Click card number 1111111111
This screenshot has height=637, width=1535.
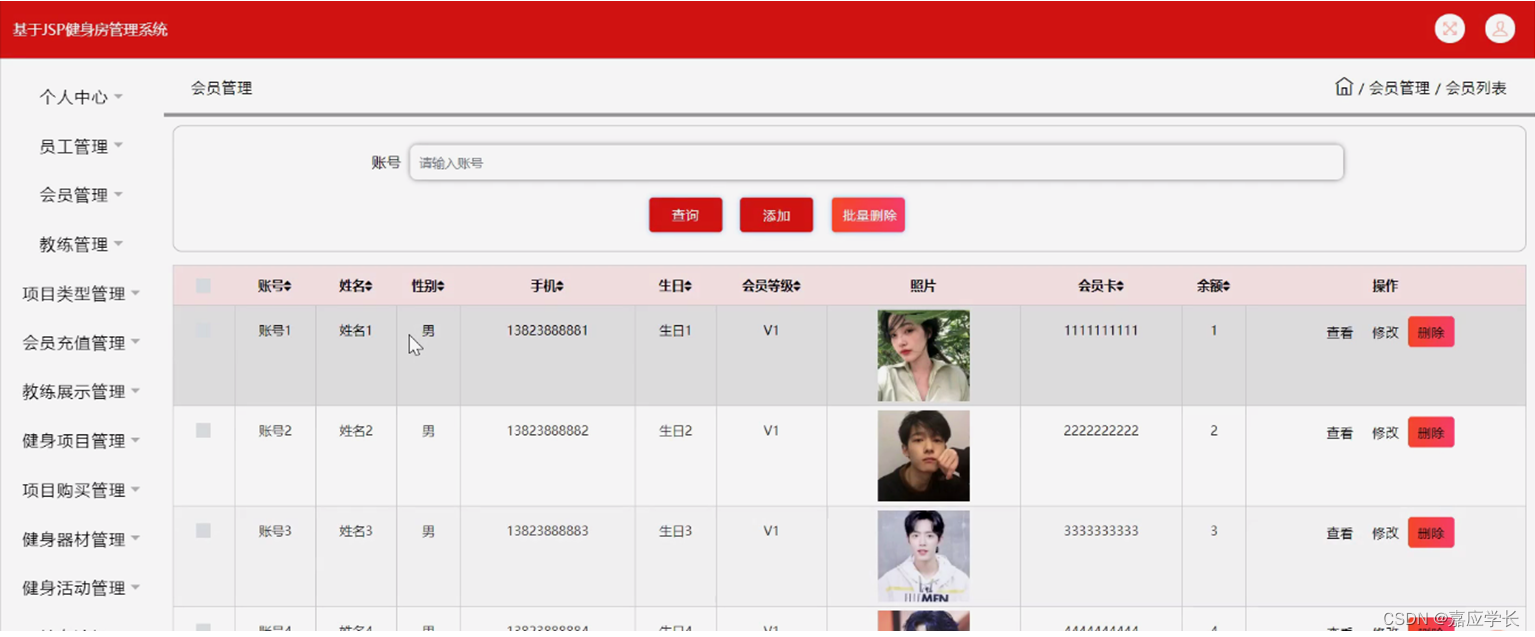click(x=1101, y=330)
